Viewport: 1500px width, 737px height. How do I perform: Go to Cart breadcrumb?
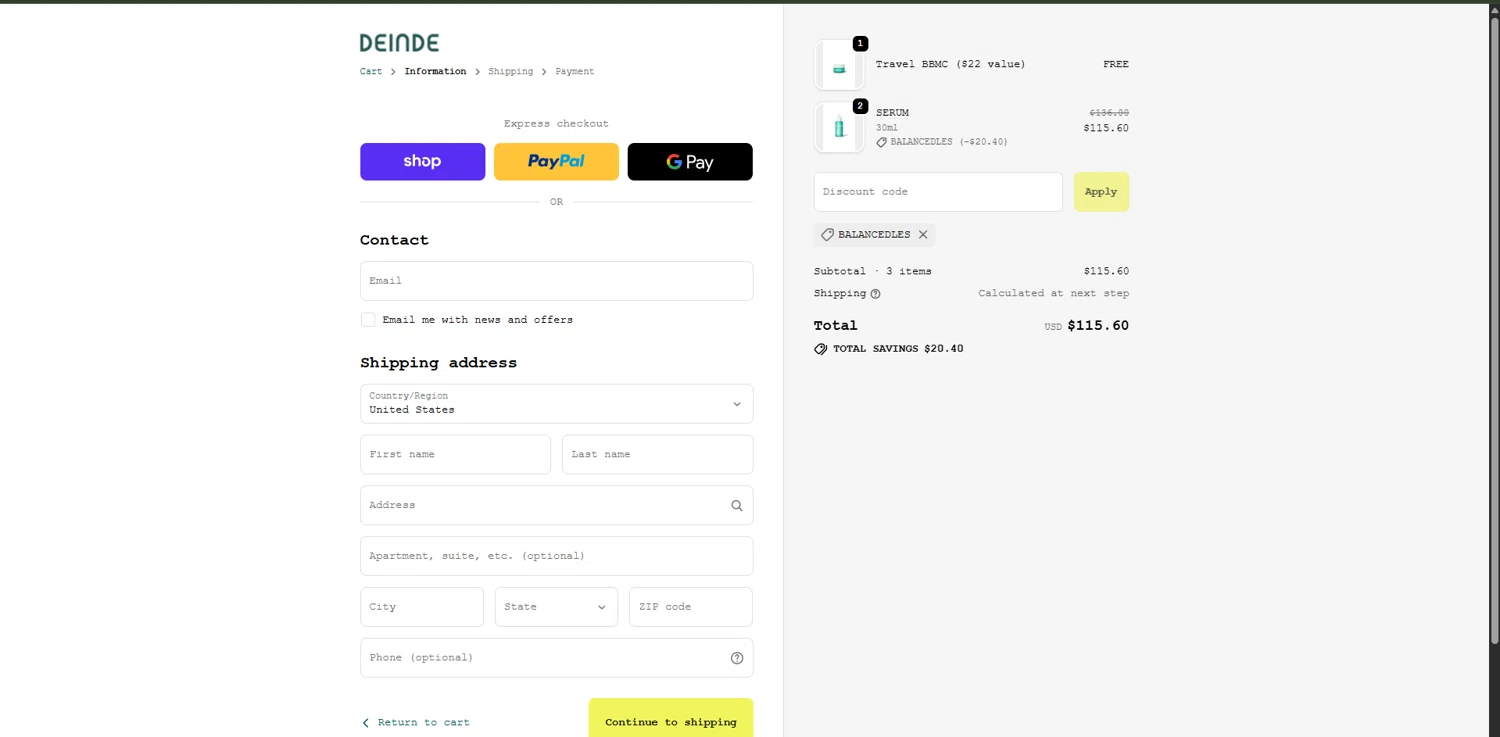371,72
